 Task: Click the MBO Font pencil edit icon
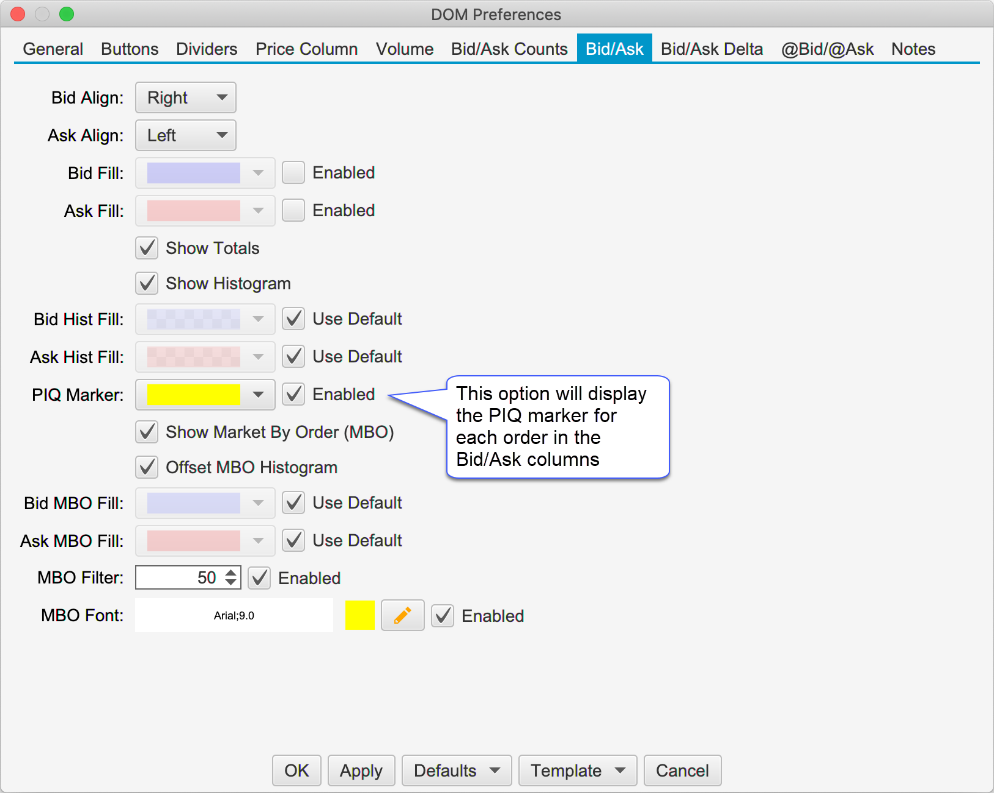403,616
